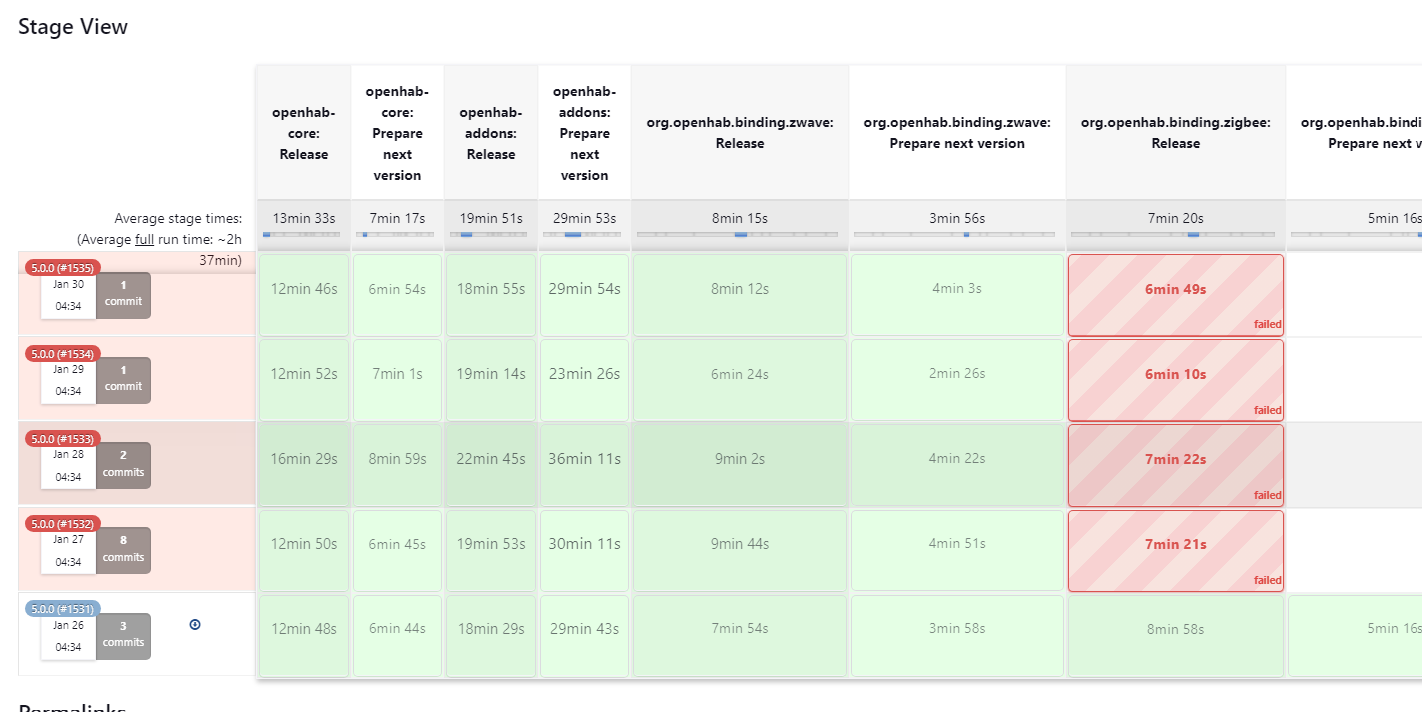View the 1 commit box for build #1534
Image resolution: width=1422 pixels, height=712 pixels.
point(123,379)
